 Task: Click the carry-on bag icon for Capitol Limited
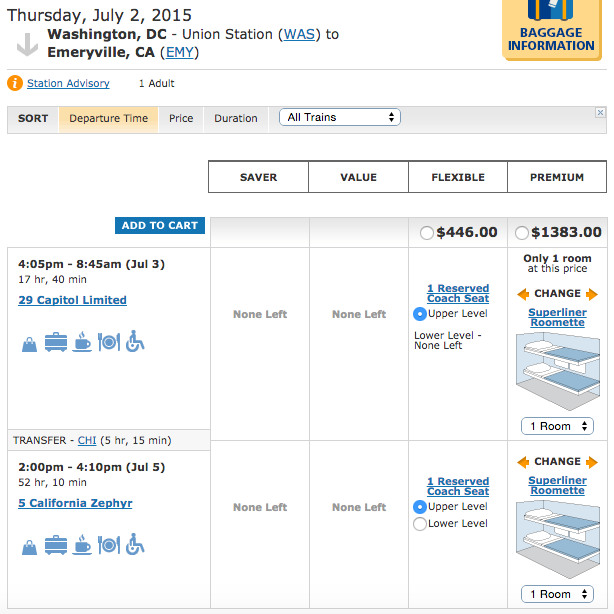tap(29, 345)
